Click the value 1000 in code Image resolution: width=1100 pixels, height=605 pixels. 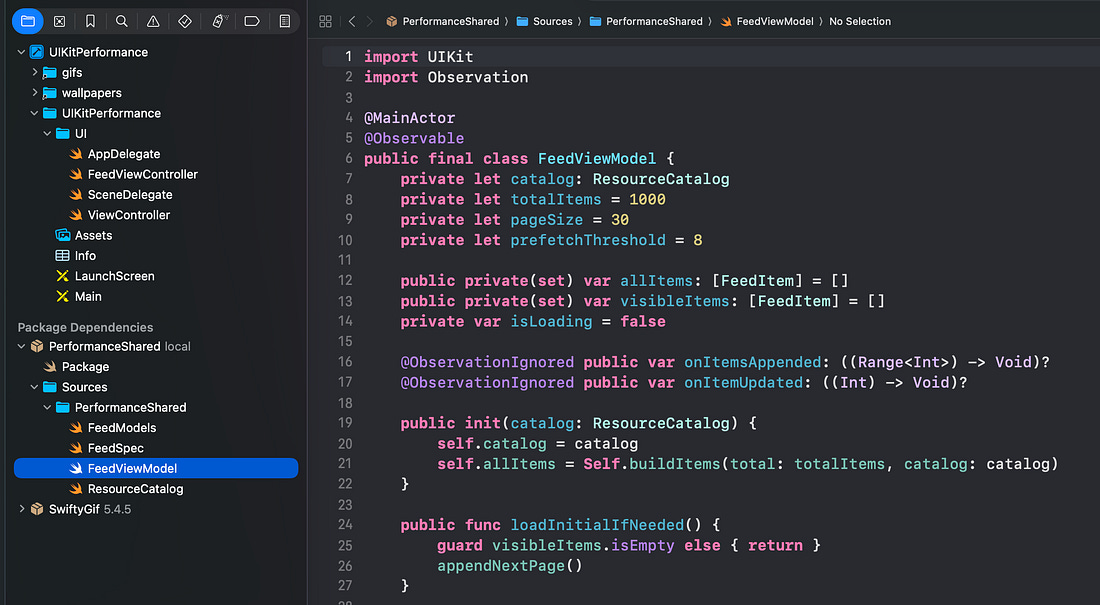point(648,199)
